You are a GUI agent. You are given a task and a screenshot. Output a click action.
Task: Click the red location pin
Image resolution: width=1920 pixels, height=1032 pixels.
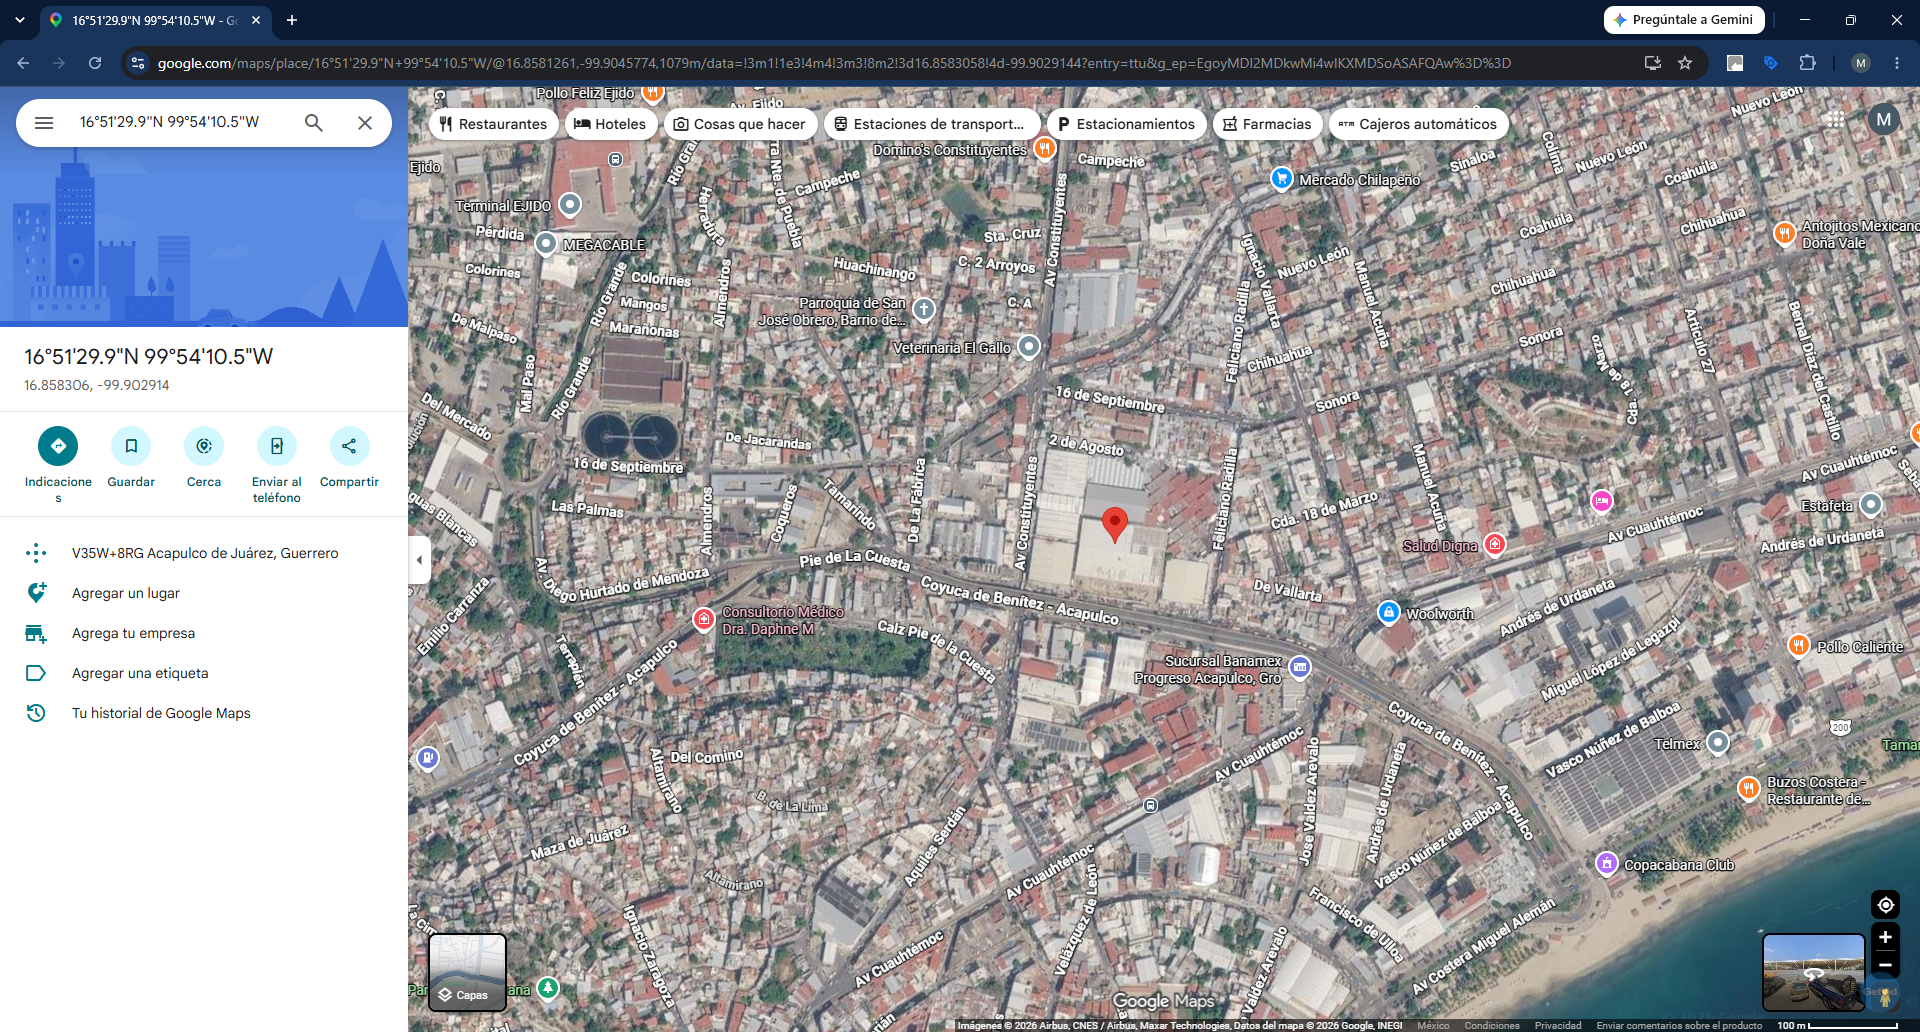click(x=1114, y=524)
